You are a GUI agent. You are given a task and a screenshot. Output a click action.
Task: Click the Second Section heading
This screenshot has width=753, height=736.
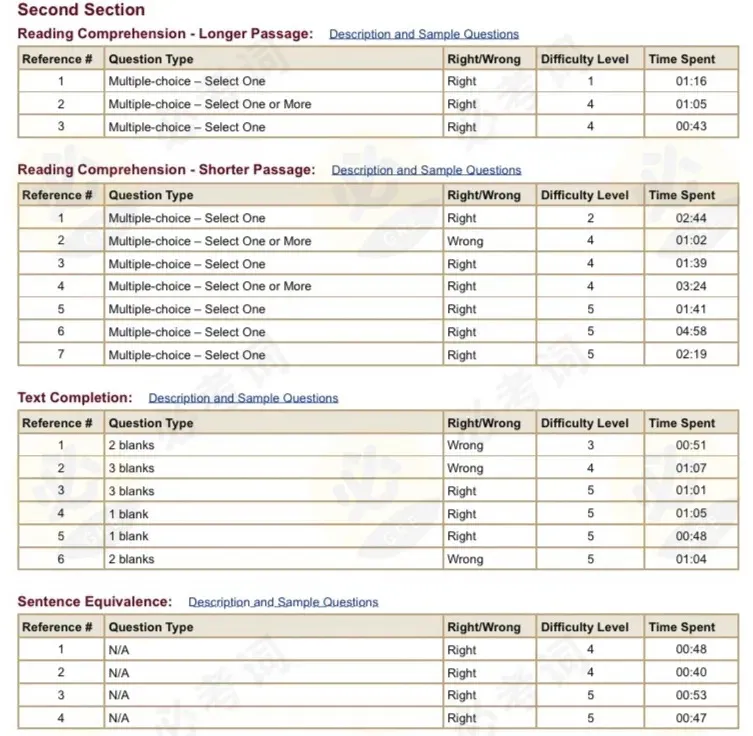[81, 11]
